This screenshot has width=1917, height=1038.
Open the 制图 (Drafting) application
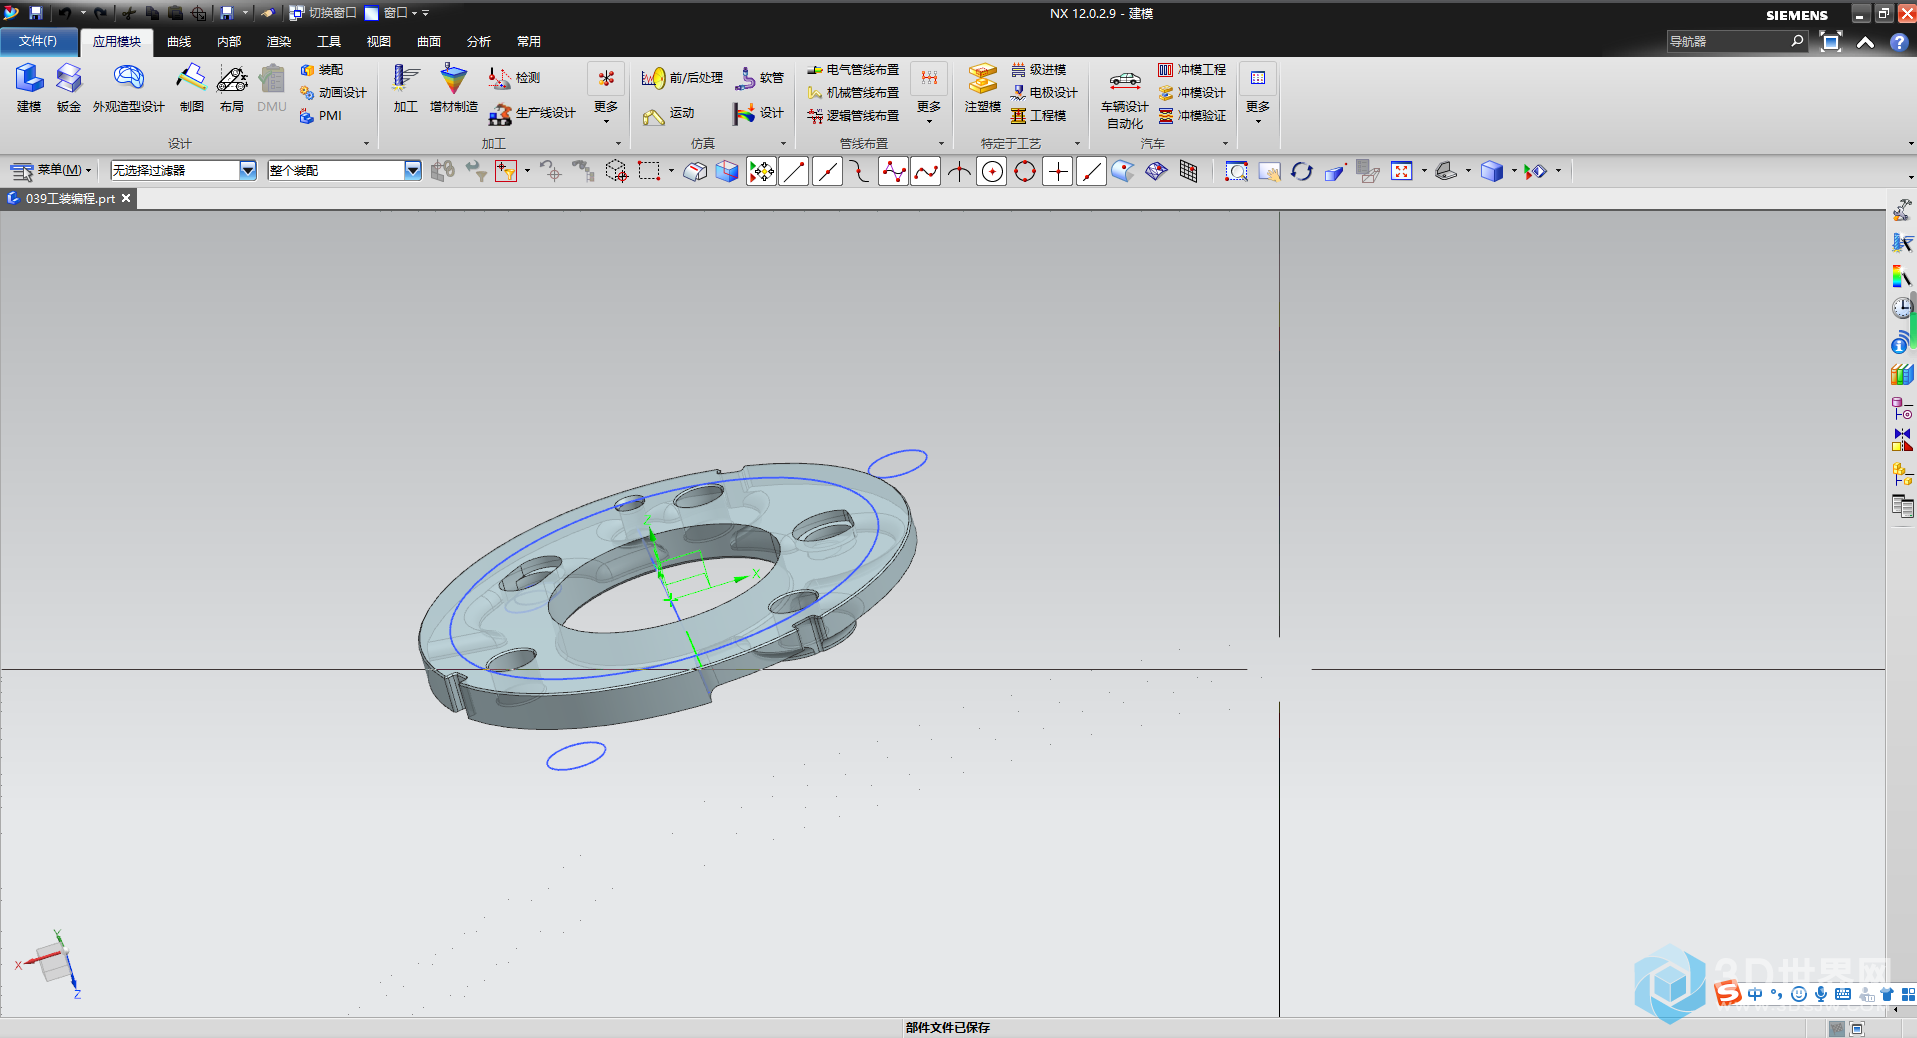pyautogui.click(x=191, y=88)
